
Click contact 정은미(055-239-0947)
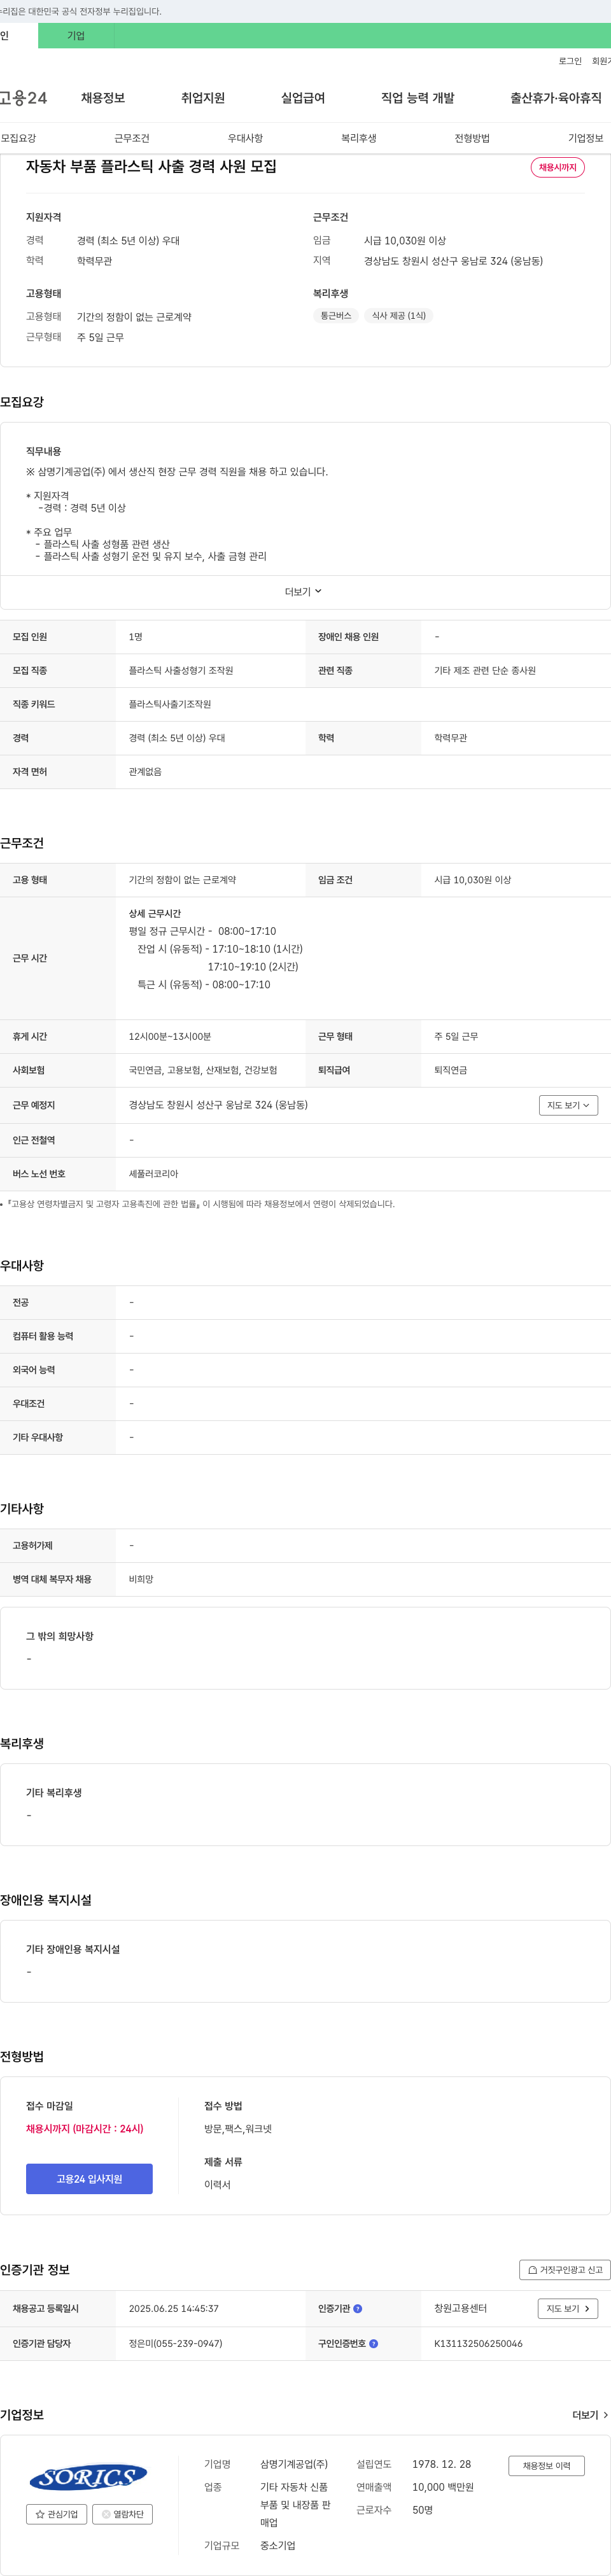176,2344
